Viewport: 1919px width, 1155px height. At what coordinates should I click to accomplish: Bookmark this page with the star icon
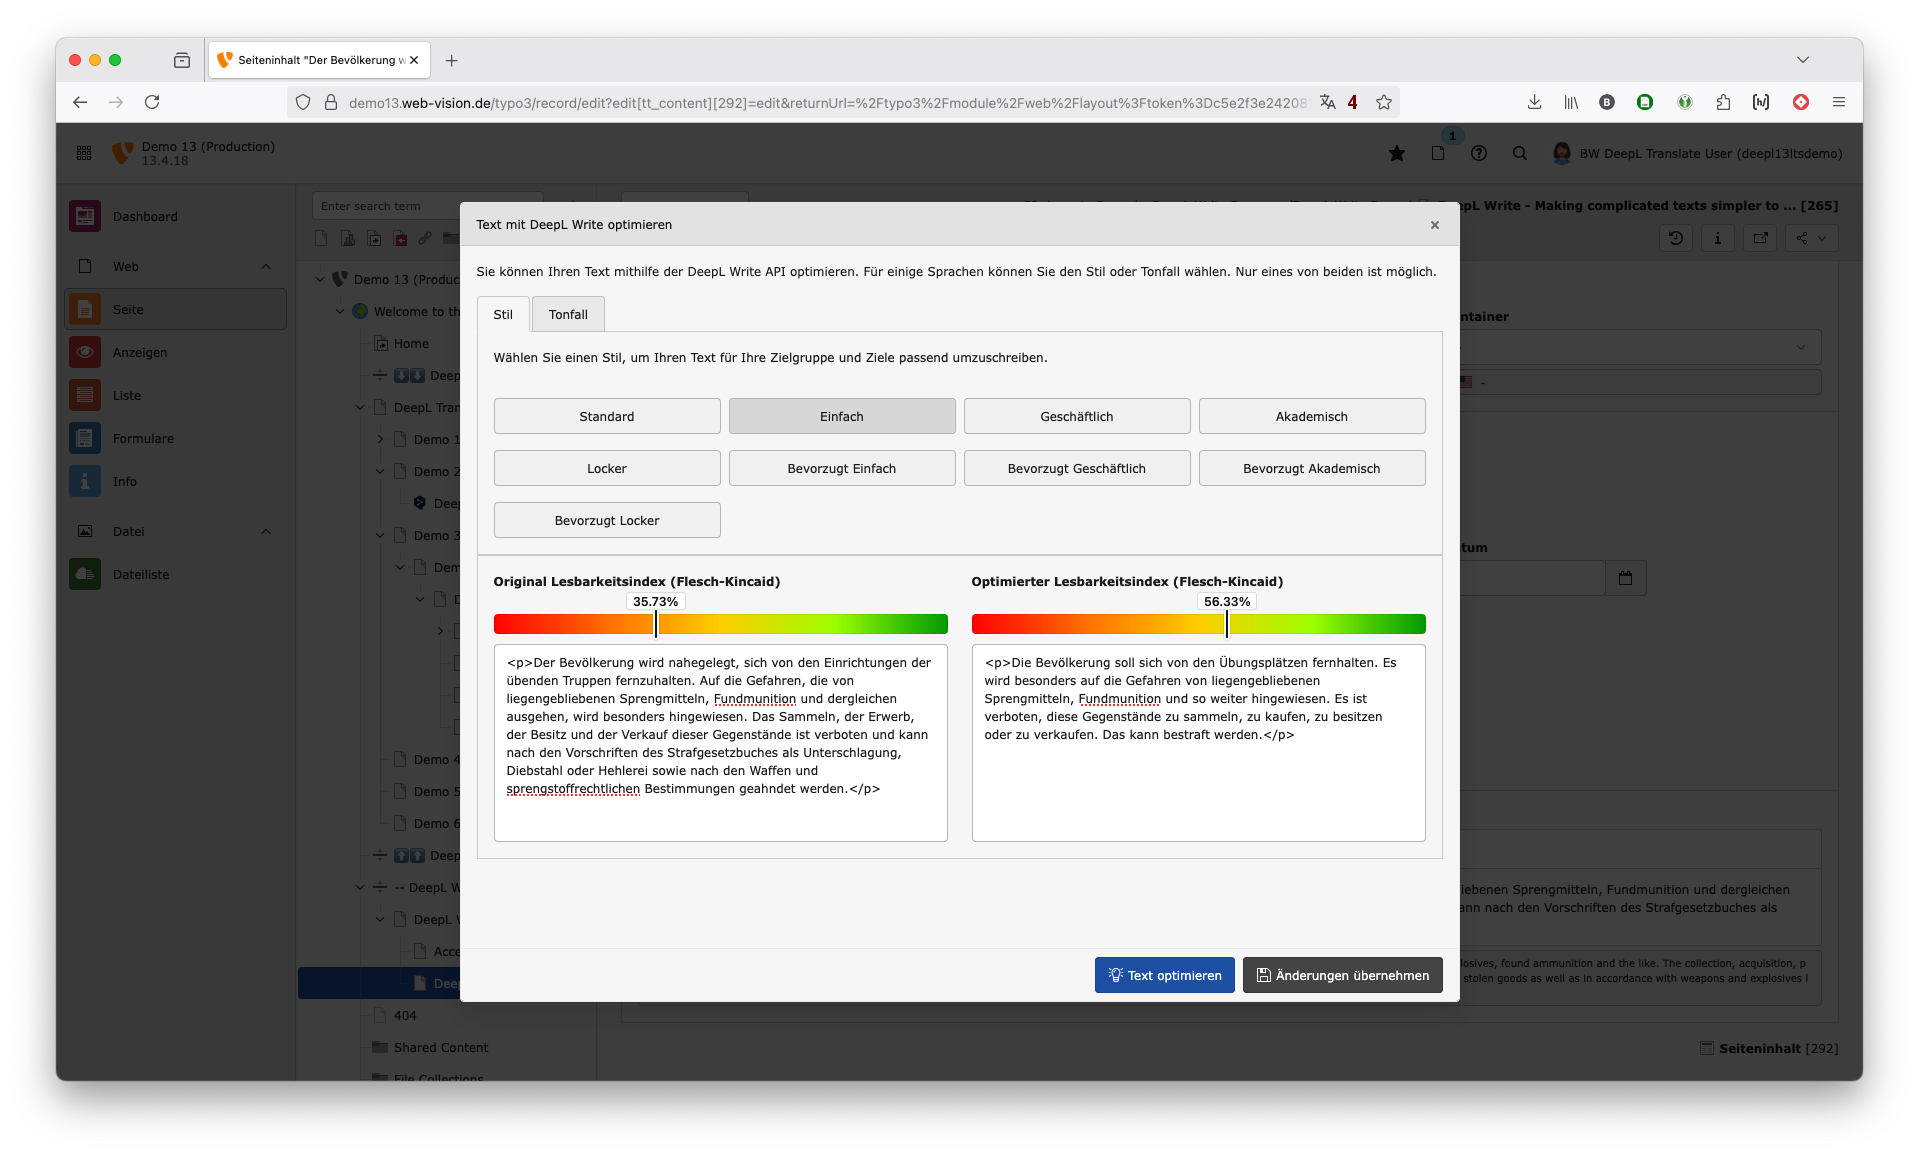pyautogui.click(x=1384, y=102)
